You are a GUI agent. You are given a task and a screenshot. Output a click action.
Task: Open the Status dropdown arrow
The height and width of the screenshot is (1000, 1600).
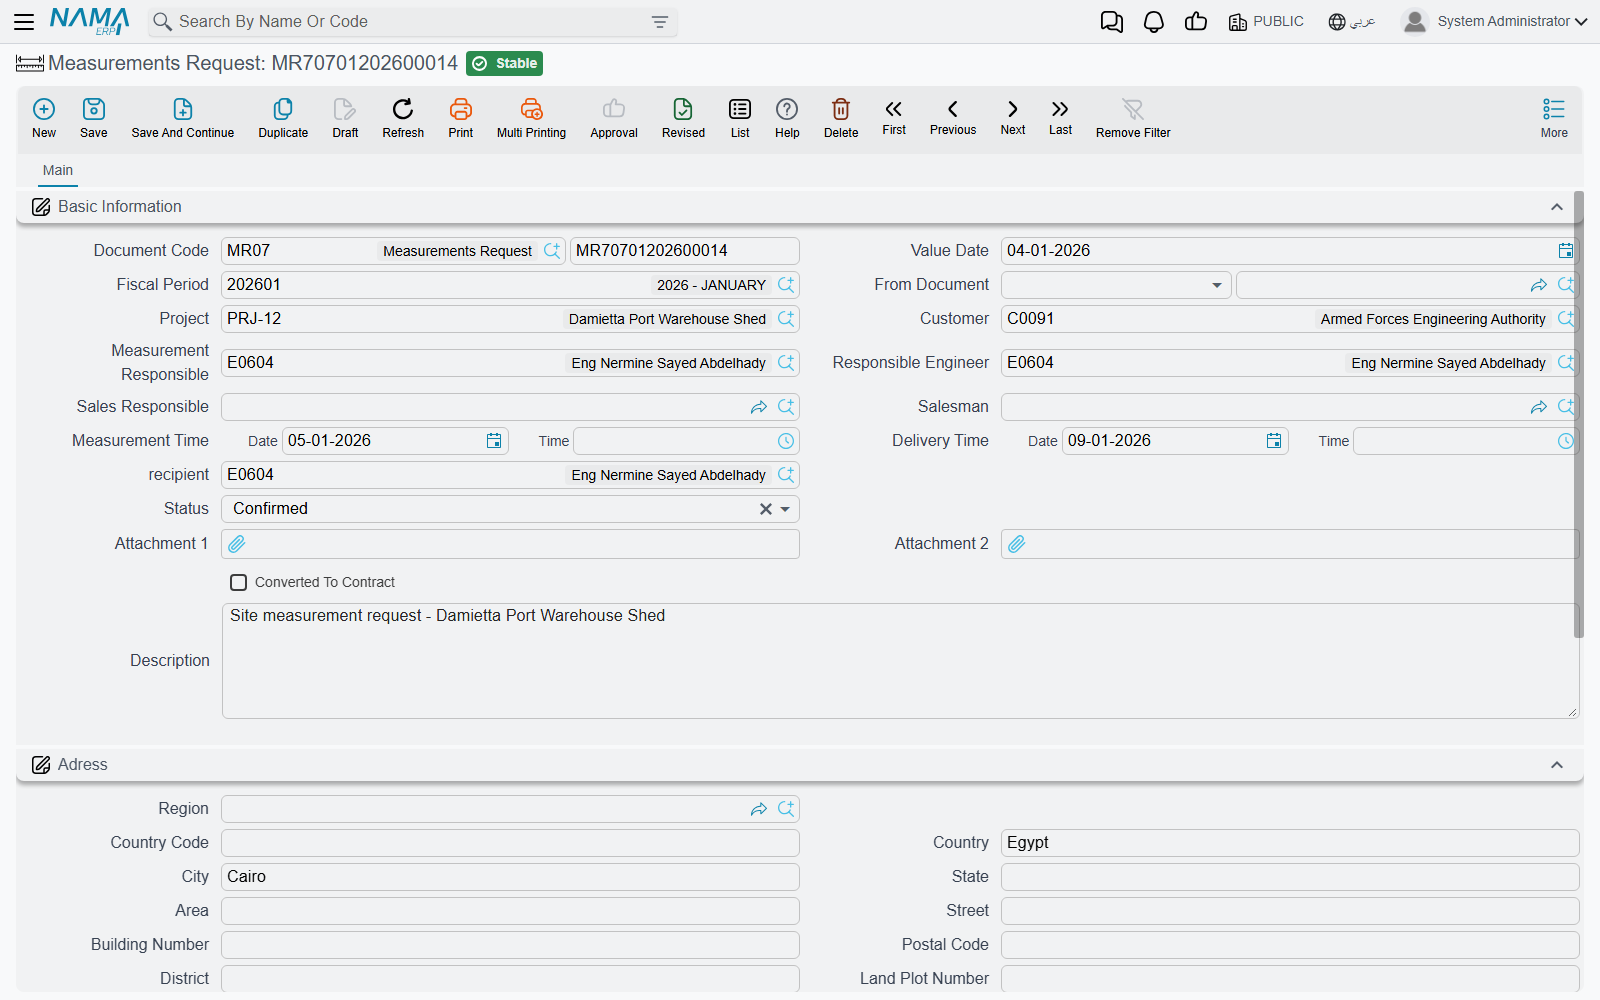click(x=786, y=509)
